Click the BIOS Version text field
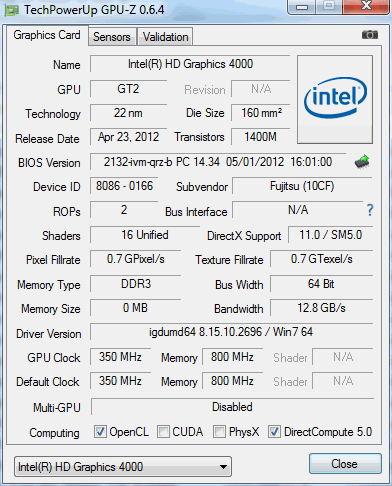 (x=218, y=162)
